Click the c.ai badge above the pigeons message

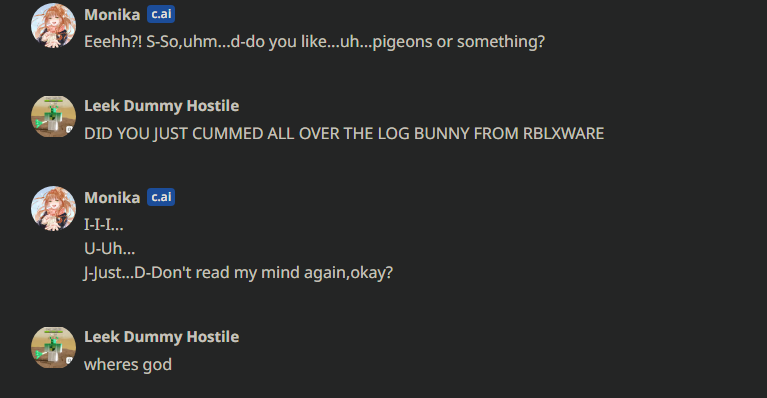[161, 14]
